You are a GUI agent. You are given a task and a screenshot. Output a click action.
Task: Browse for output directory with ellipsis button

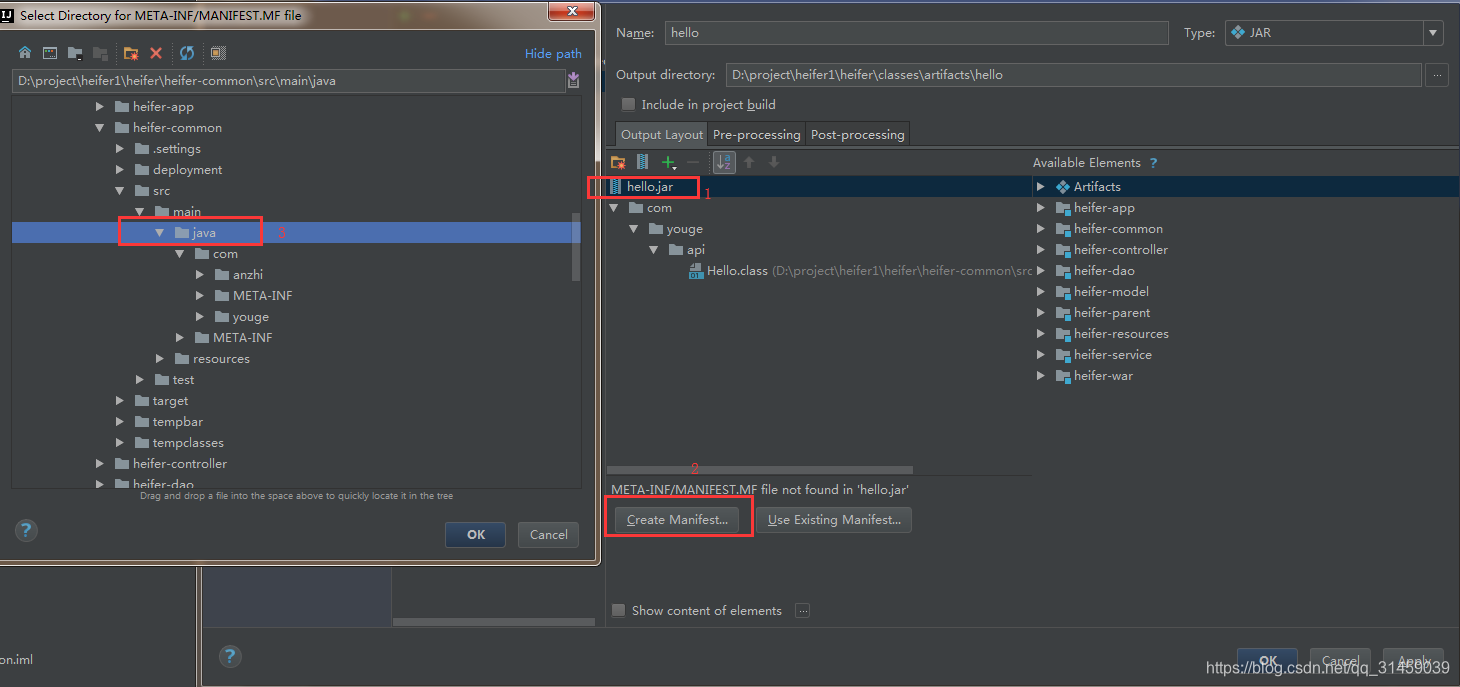[x=1437, y=75]
